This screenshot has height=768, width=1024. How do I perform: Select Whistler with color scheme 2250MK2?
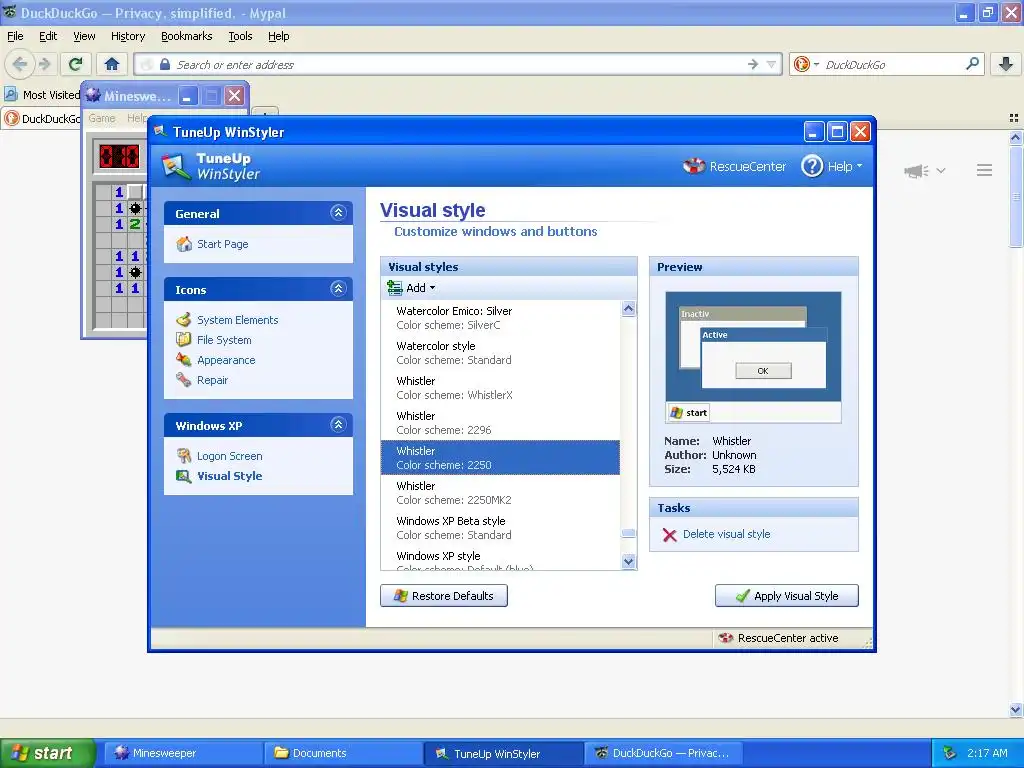coord(500,492)
